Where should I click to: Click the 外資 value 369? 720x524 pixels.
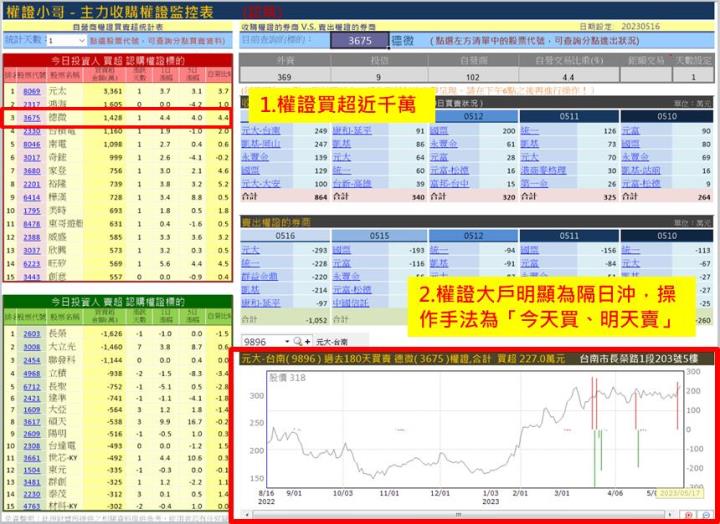pos(284,77)
